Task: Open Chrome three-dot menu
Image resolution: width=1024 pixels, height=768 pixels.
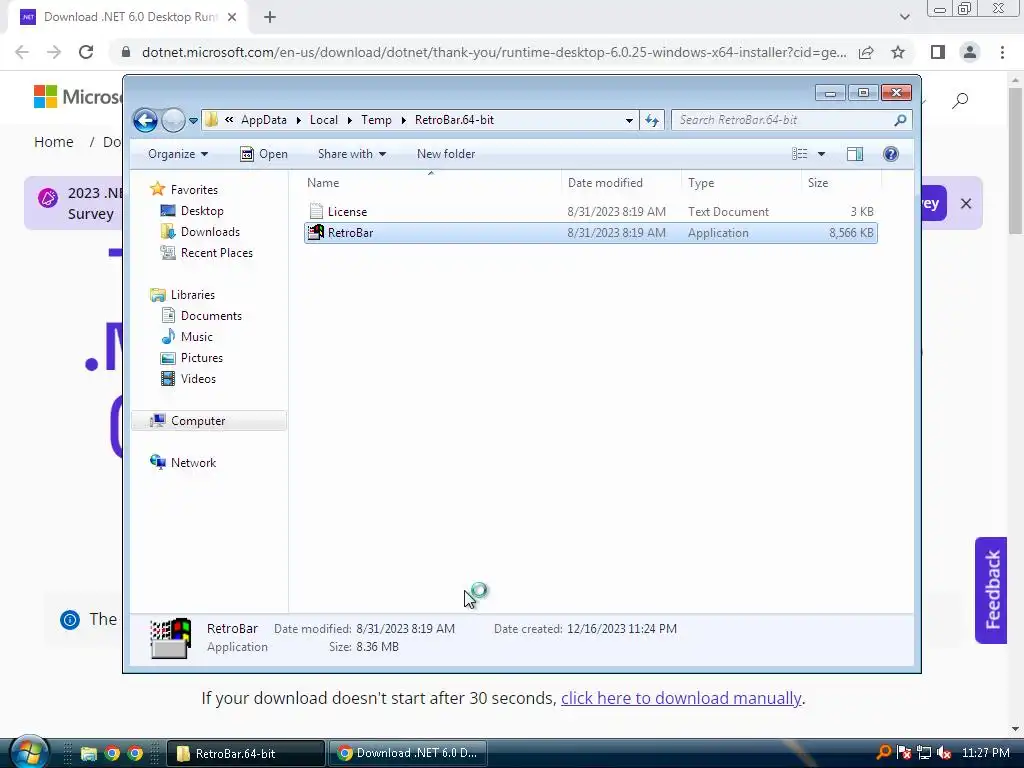Action: [x=1002, y=52]
